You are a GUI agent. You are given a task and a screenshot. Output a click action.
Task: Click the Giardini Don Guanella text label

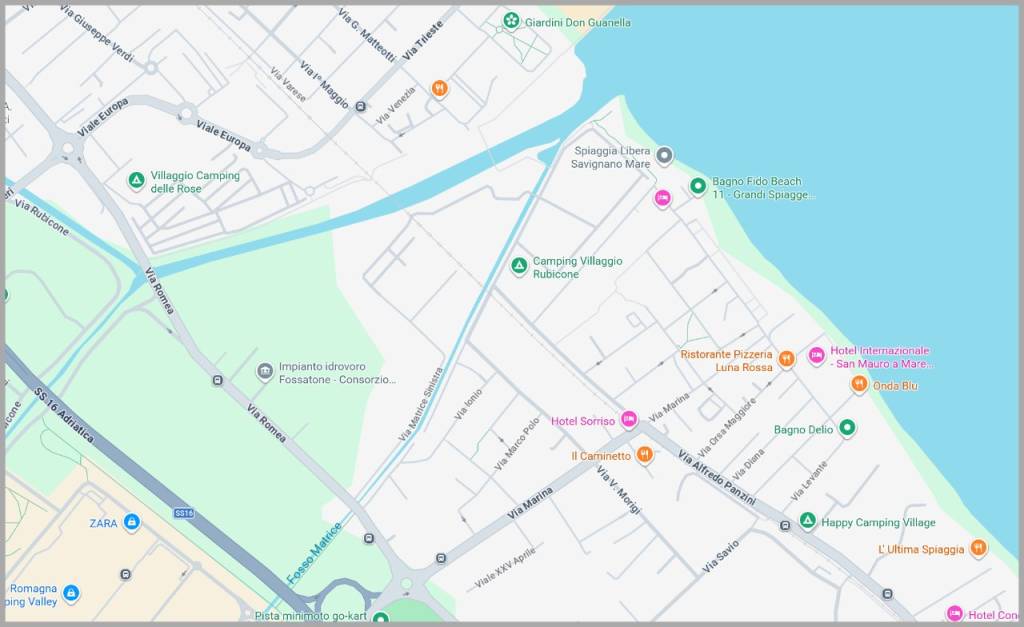point(578,22)
